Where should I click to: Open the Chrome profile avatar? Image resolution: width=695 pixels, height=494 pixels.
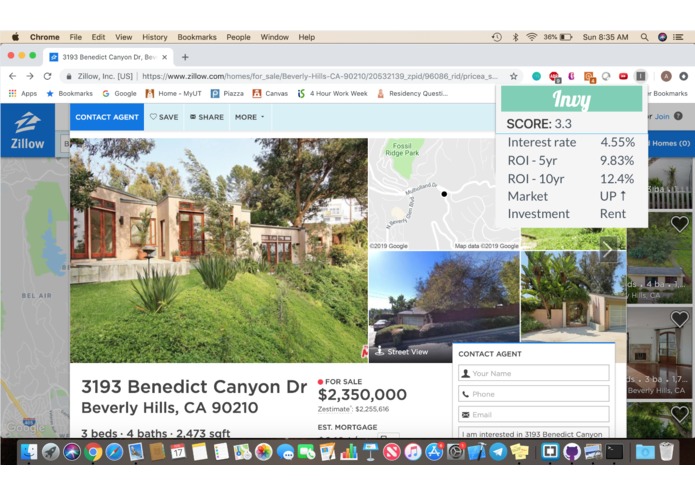[x=666, y=76]
